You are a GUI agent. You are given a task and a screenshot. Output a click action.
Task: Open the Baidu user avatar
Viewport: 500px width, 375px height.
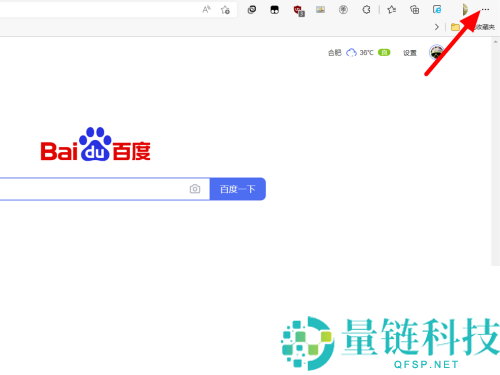click(436, 52)
